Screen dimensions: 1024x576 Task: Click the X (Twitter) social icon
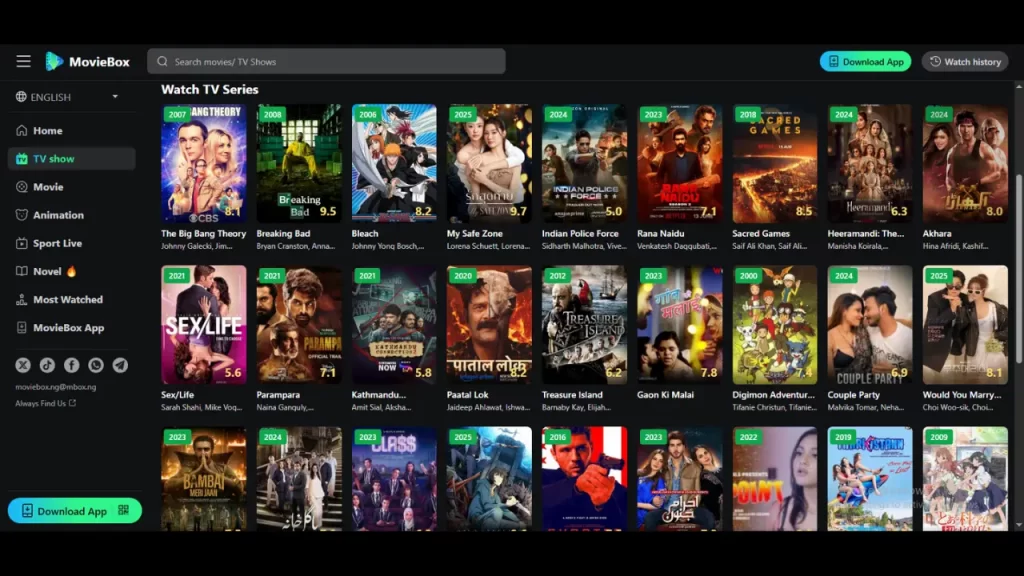[x=23, y=365]
